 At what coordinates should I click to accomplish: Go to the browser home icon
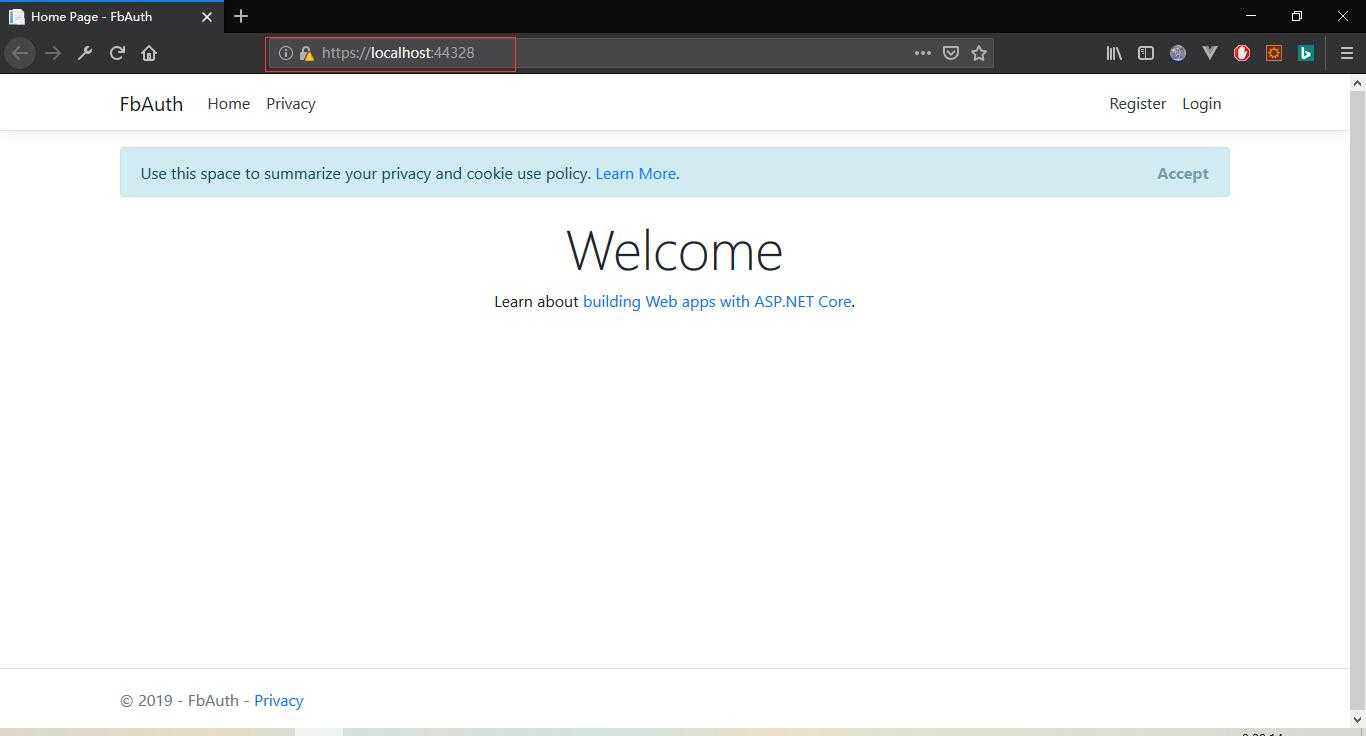149,53
